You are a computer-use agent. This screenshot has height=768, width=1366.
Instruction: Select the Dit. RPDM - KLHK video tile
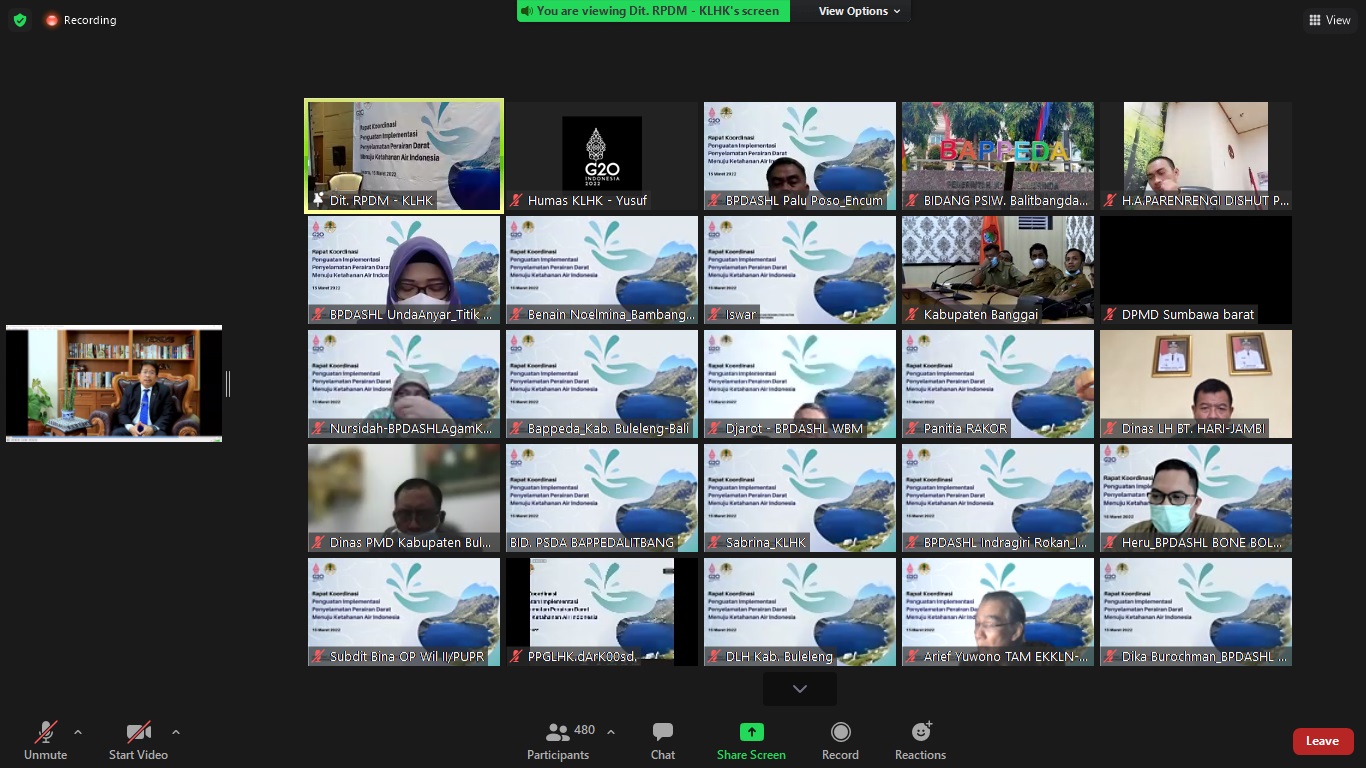coord(404,156)
